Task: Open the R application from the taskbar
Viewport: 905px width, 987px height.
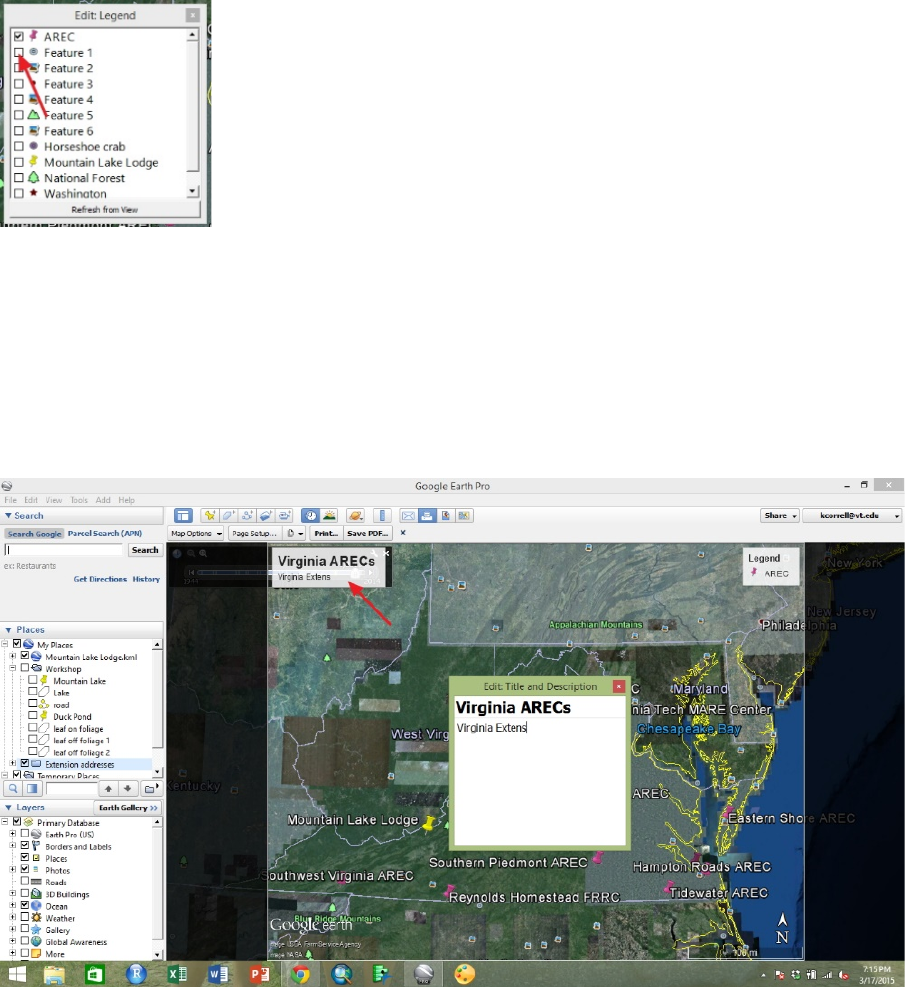Action: (136, 974)
